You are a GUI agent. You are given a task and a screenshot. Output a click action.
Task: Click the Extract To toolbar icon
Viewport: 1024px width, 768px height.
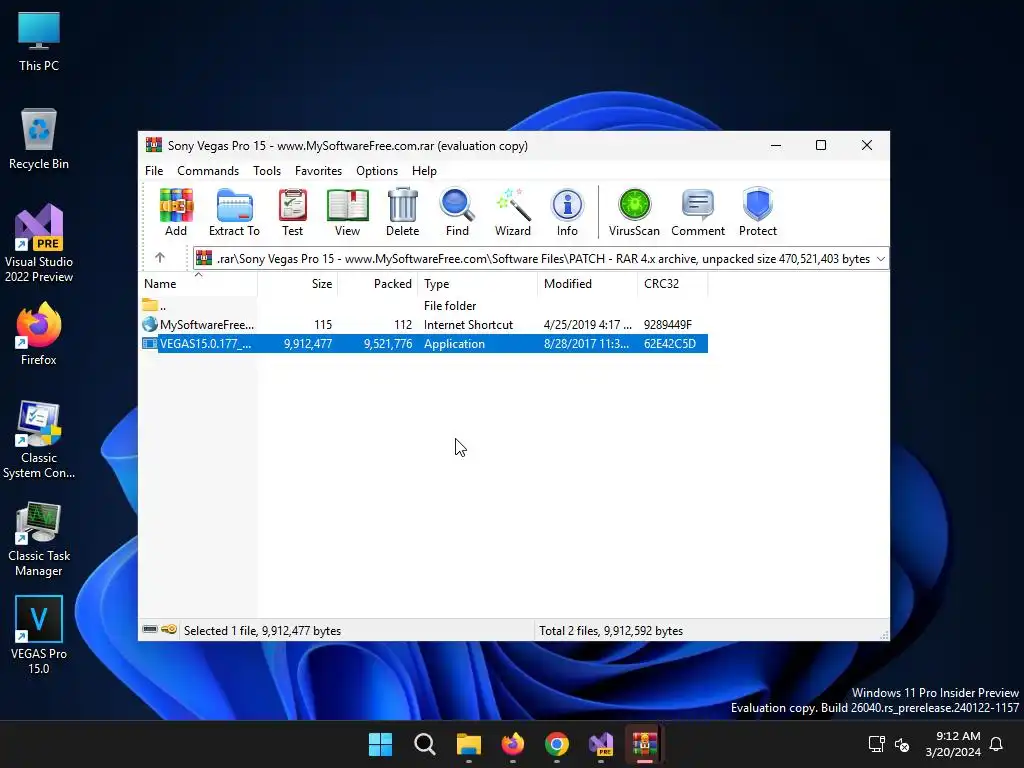click(234, 212)
